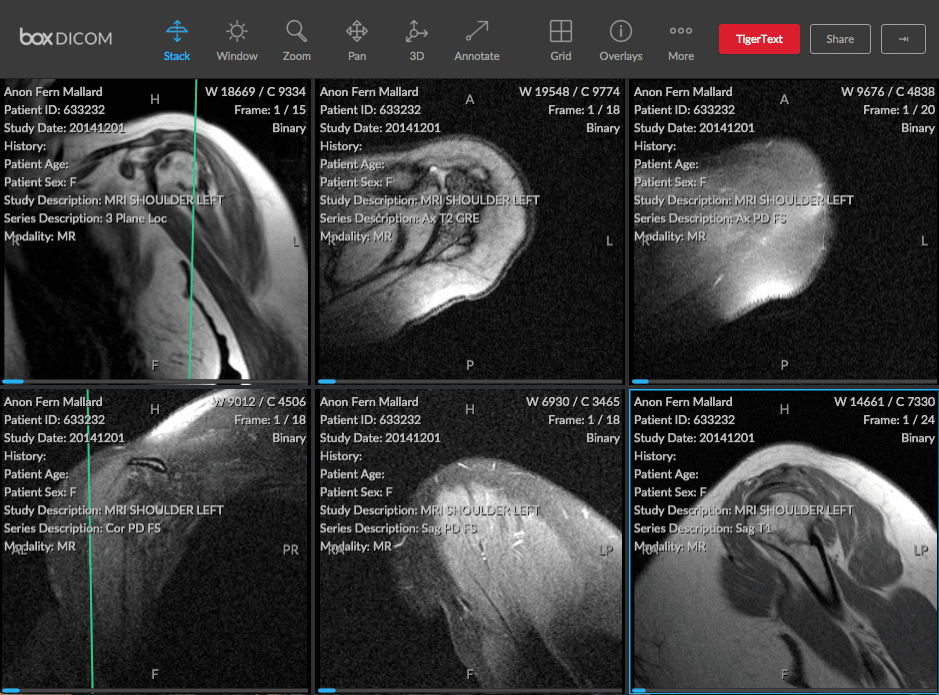Open the More tools menu
This screenshot has height=695, width=939.
click(x=681, y=40)
